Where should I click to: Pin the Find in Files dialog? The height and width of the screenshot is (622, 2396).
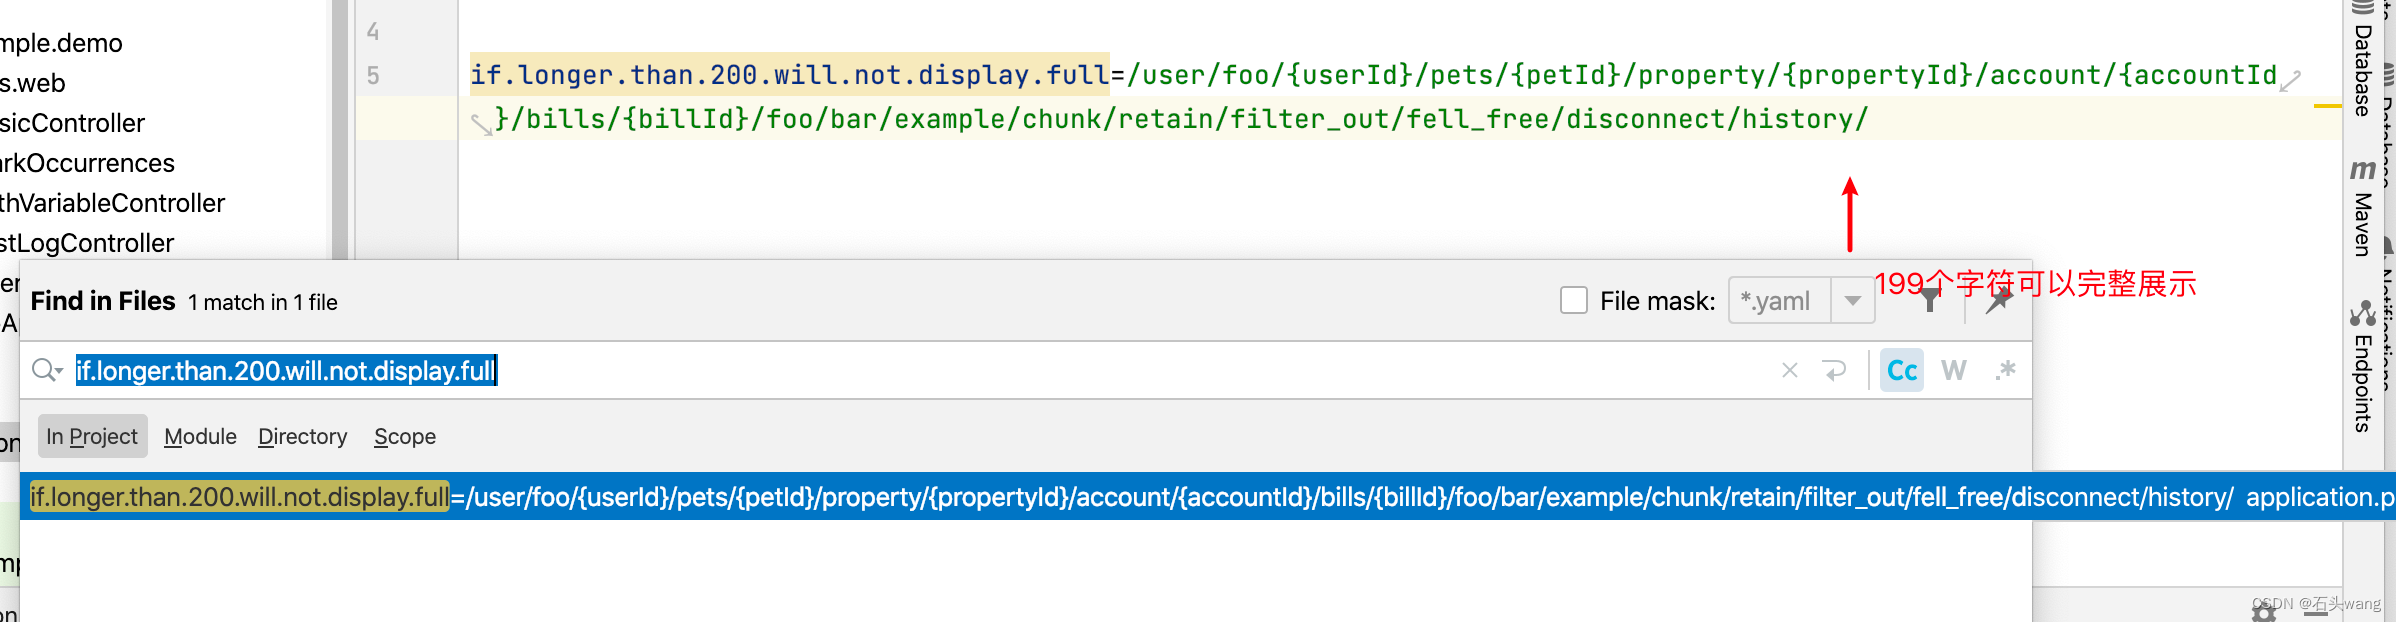(x=1998, y=300)
